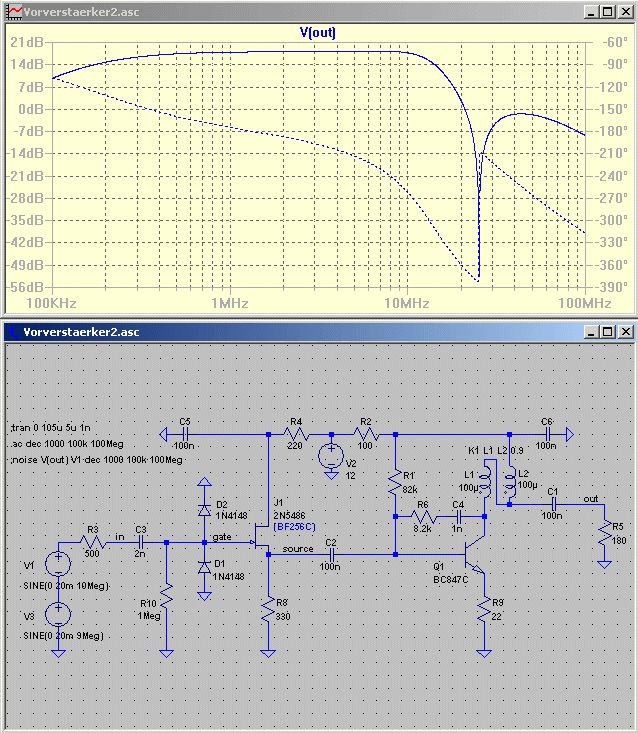Select diode D2 1N4148 symbol
This screenshot has width=638, height=733.
pos(204,510)
